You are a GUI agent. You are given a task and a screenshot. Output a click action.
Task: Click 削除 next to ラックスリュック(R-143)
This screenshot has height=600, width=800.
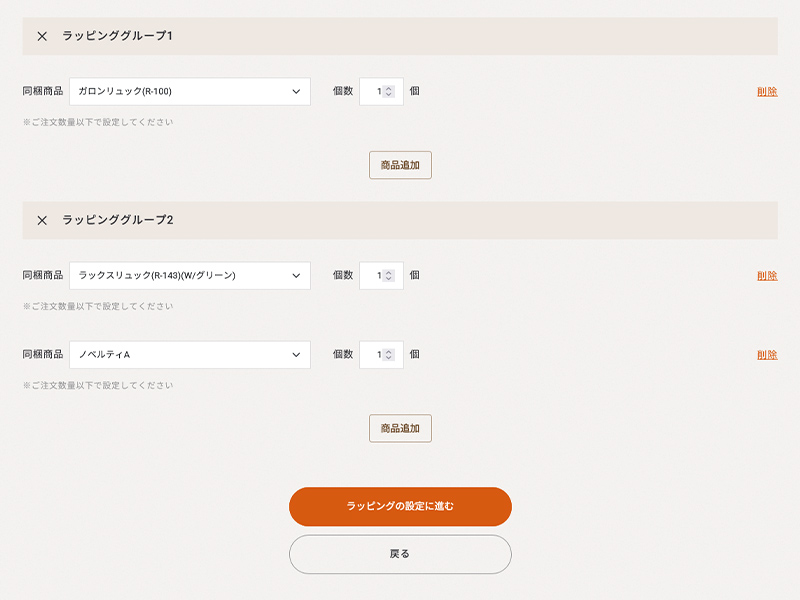click(x=766, y=276)
